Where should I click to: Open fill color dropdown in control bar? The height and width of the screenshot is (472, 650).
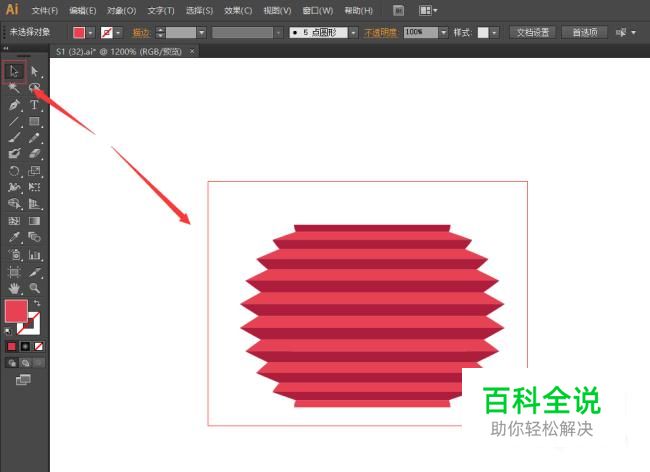point(90,32)
